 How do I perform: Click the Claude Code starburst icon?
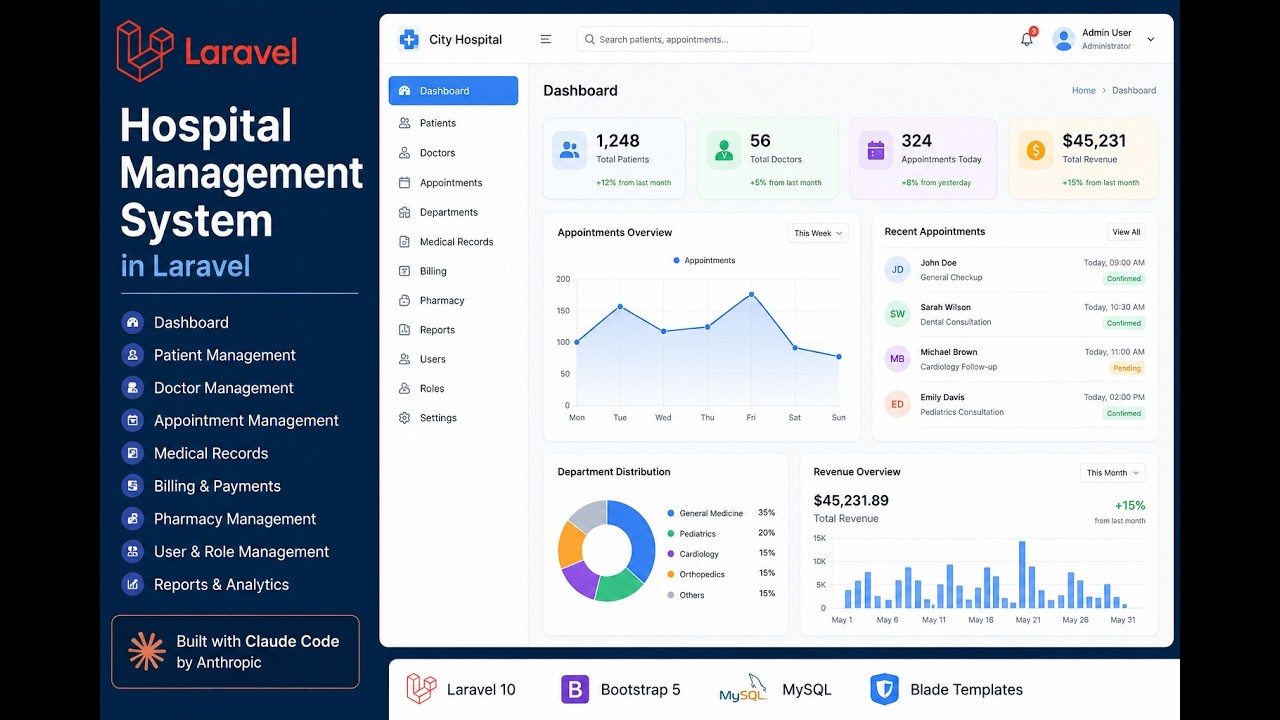(x=147, y=651)
